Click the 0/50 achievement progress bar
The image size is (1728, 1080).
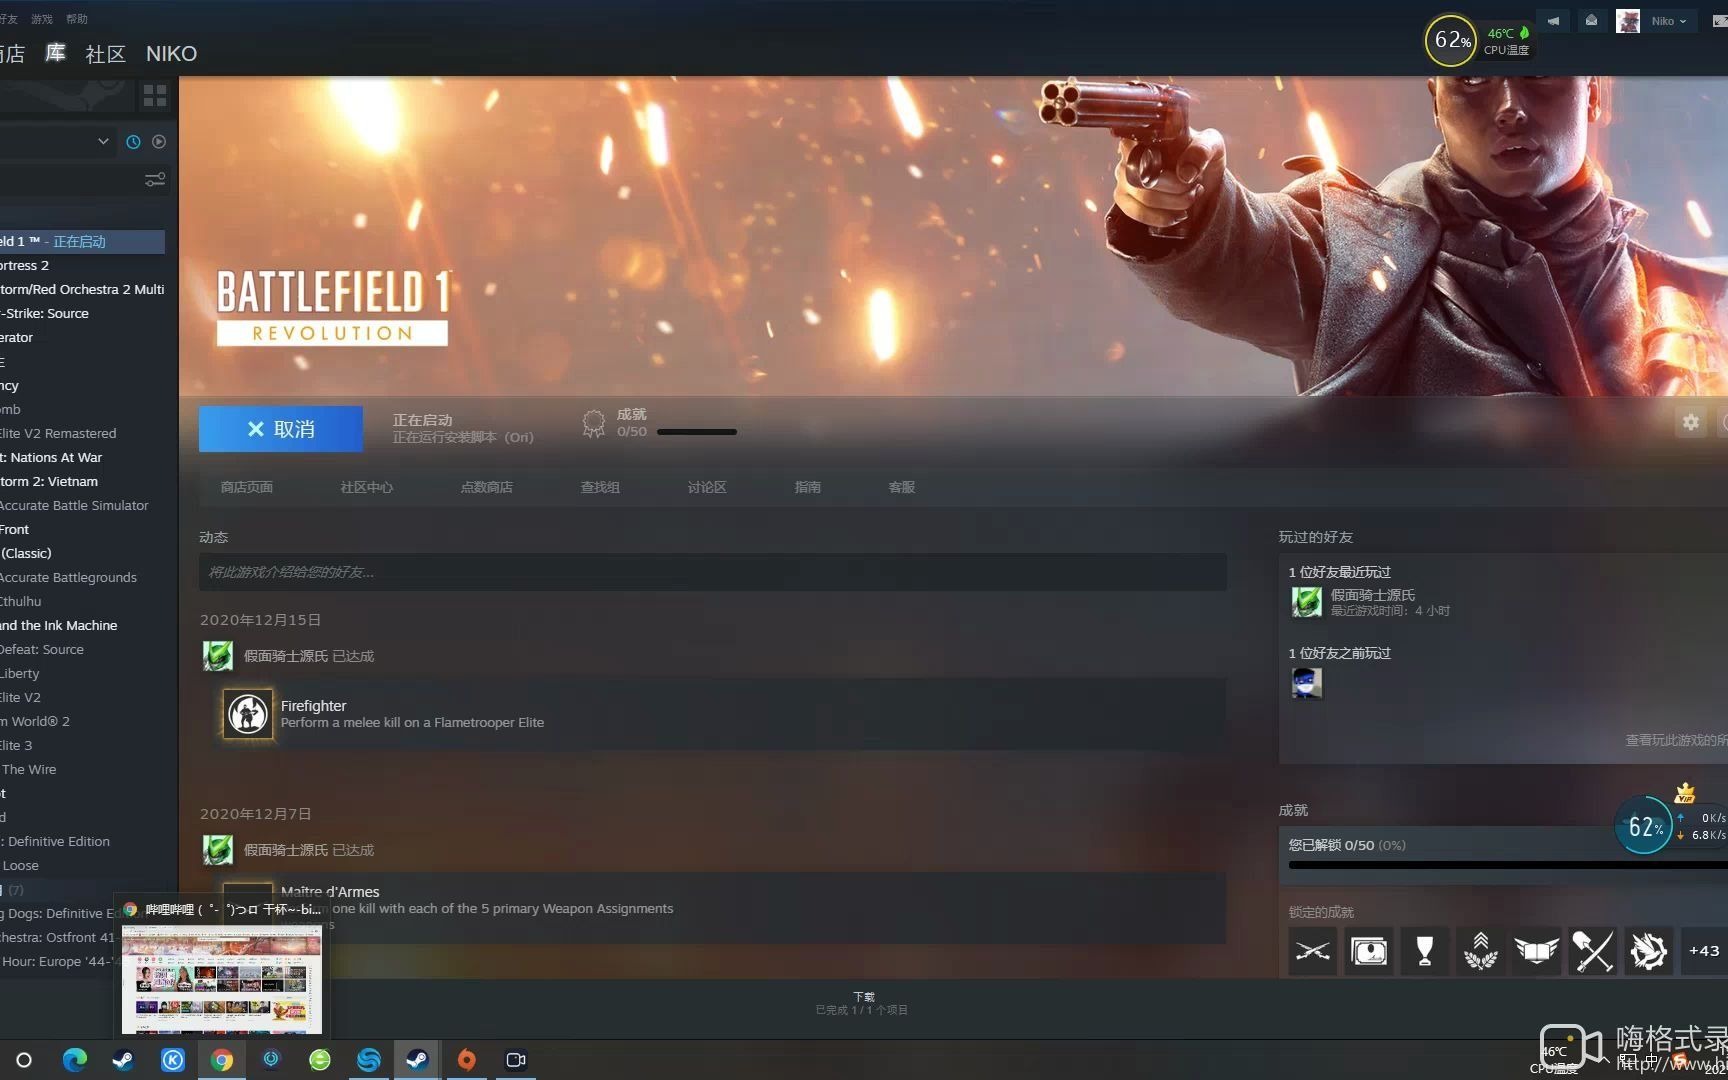pyautogui.click(x=696, y=432)
